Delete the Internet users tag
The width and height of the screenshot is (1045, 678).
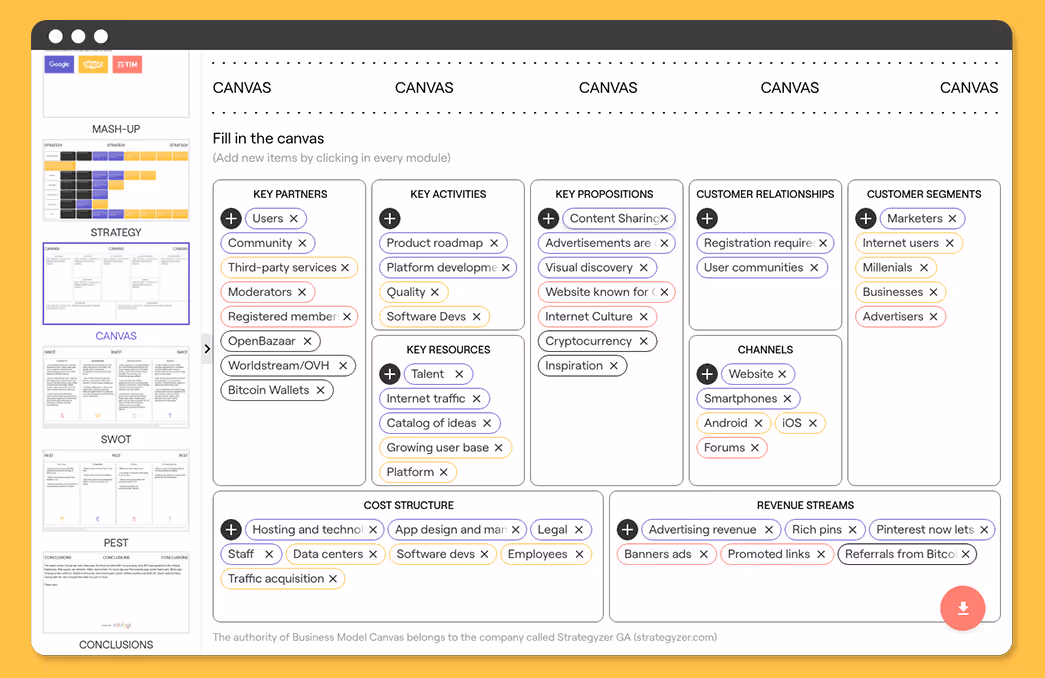pos(950,243)
